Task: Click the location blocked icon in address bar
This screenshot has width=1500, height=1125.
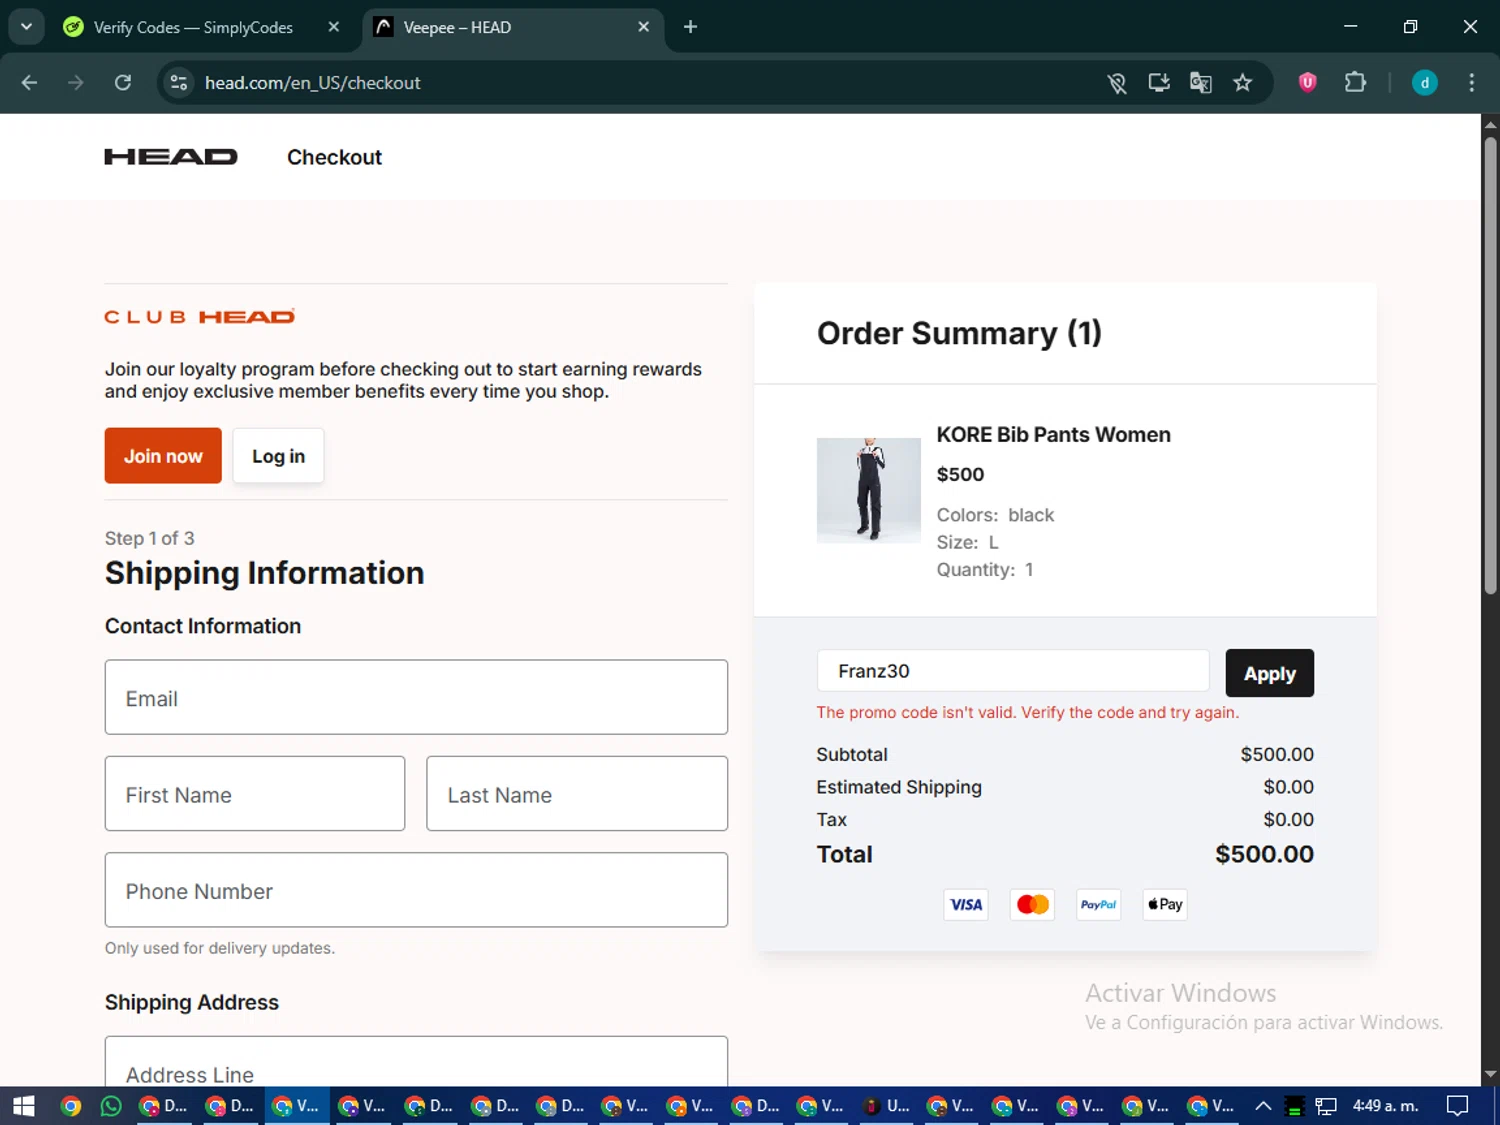Action: pyautogui.click(x=1117, y=83)
